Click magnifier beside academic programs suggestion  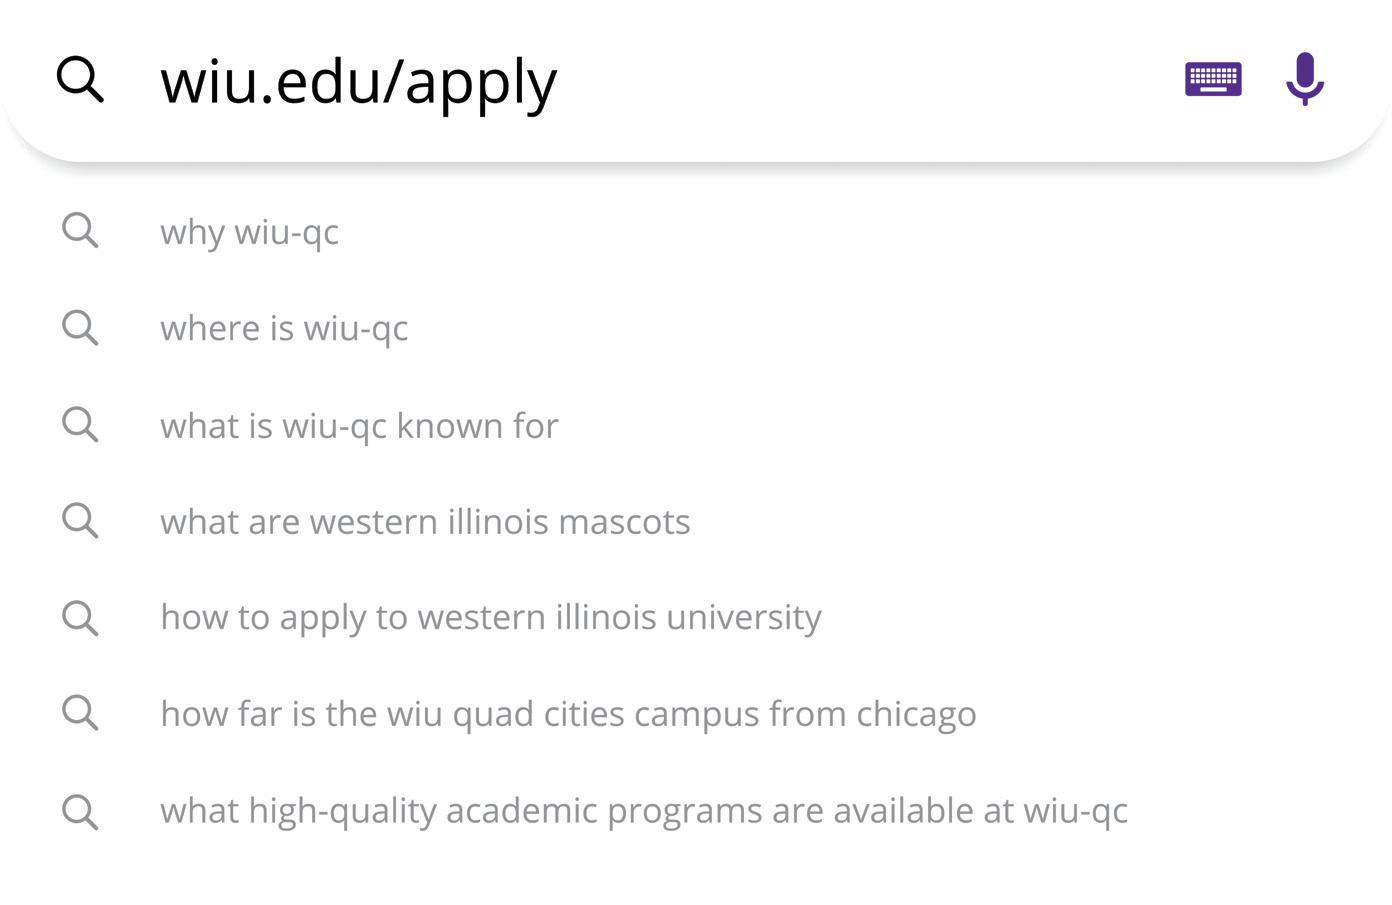(x=80, y=811)
